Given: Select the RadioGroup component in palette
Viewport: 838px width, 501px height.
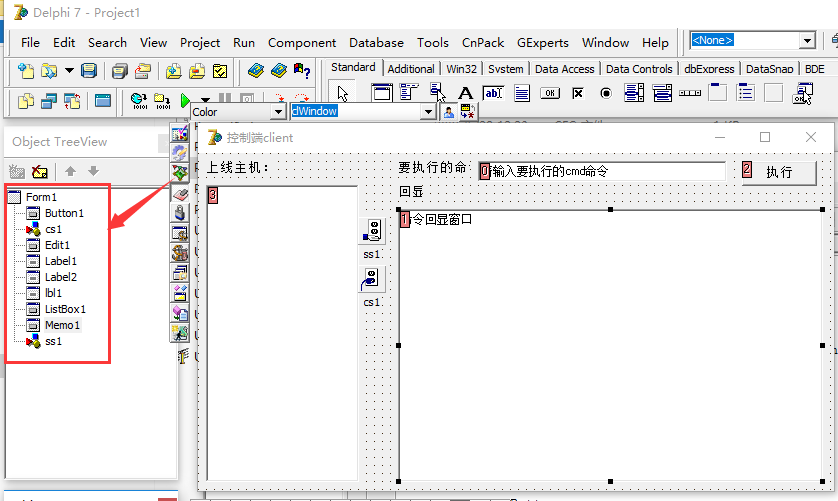Looking at the screenshot, I should 746,93.
